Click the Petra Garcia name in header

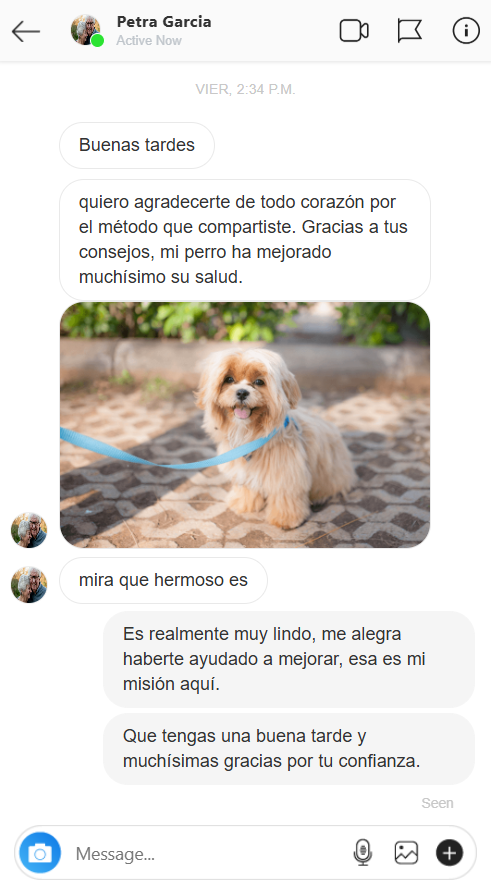pyautogui.click(x=164, y=22)
